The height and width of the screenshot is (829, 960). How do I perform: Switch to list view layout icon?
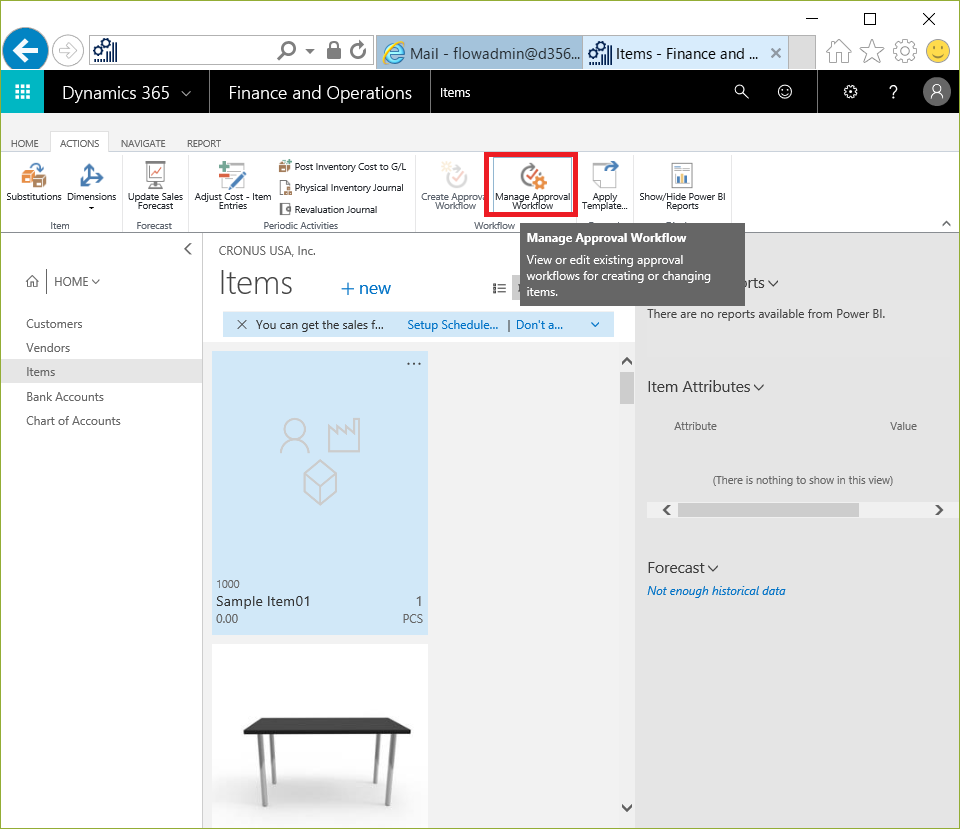tap(500, 288)
